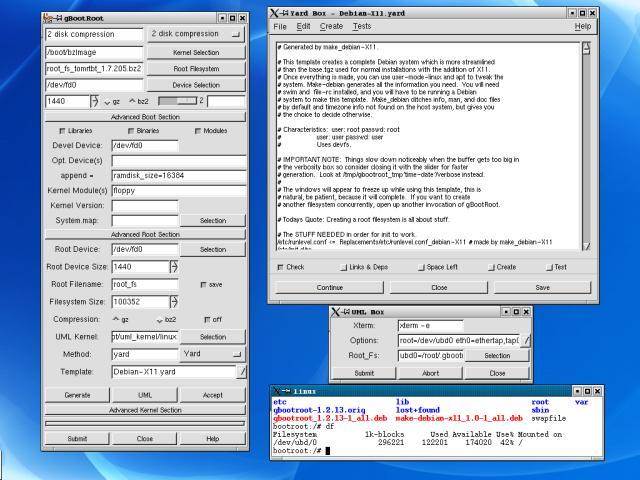Open the linux terminal window menu icon
Image resolution: width=640 pixels, height=480 pixels.
(x=277, y=391)
